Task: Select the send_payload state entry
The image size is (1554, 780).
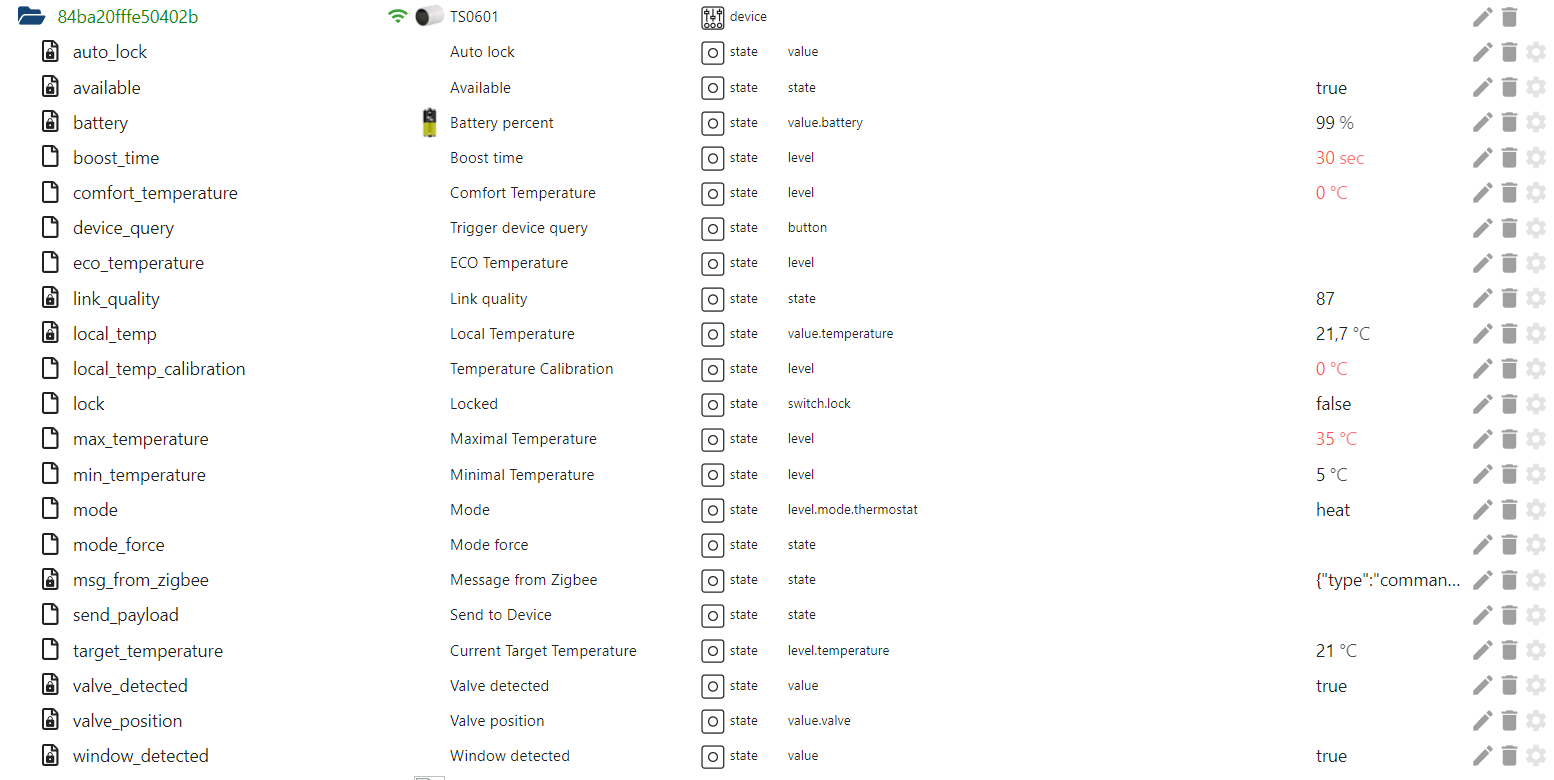Action: pyautogui.click(x=125, y=615)
